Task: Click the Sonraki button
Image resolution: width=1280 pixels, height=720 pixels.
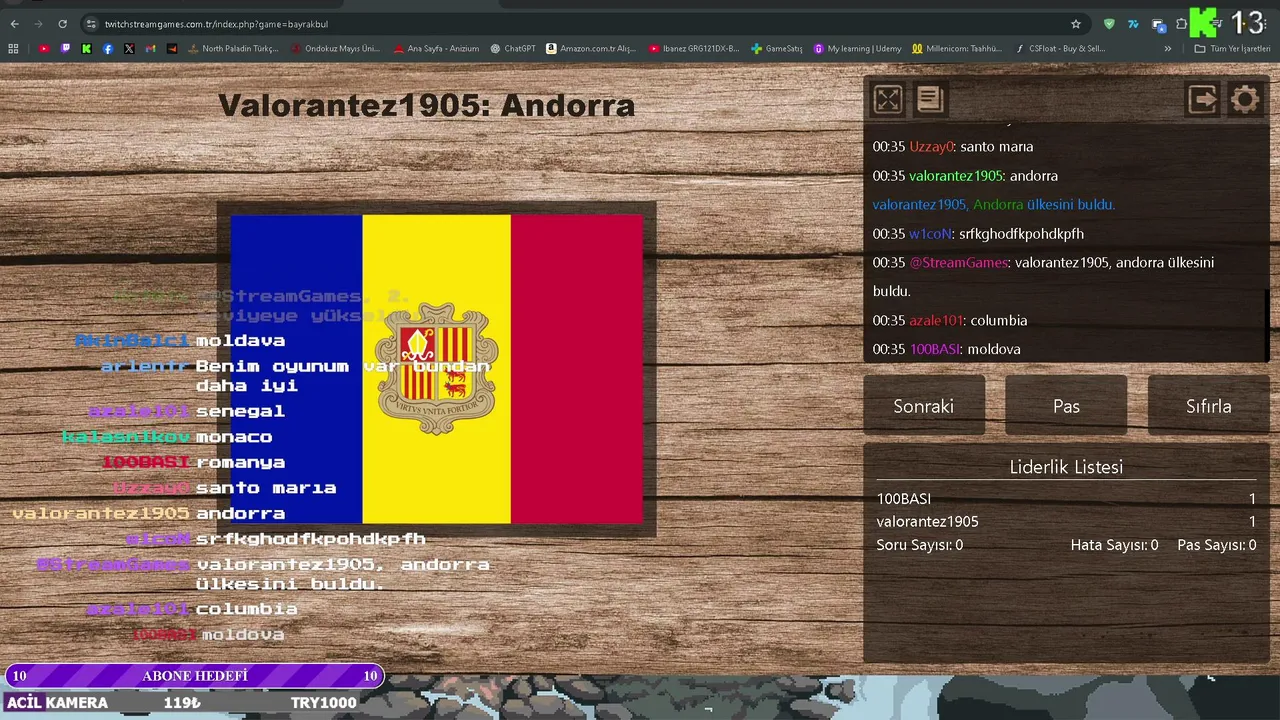Action: tap(924, 406)
